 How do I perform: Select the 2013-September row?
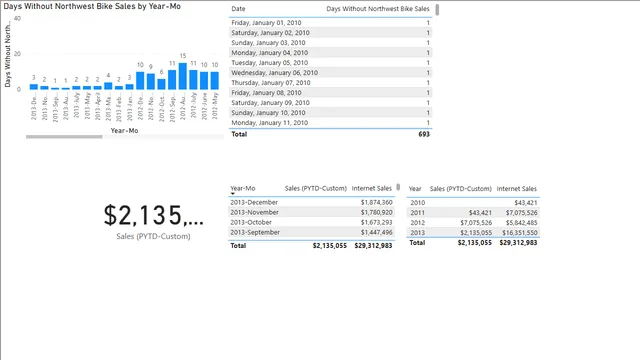click(x=311, y=232)
